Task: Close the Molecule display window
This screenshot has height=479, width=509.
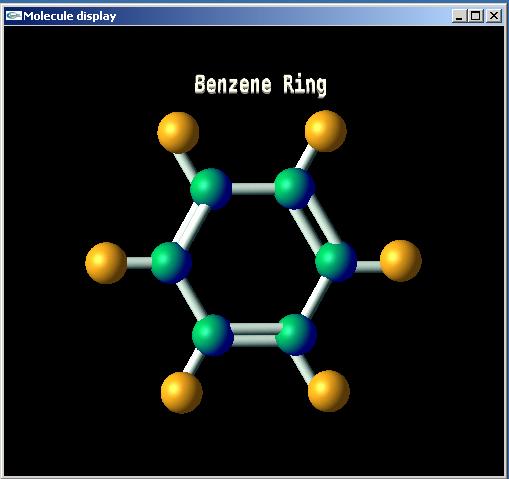Action: (494, 16)
